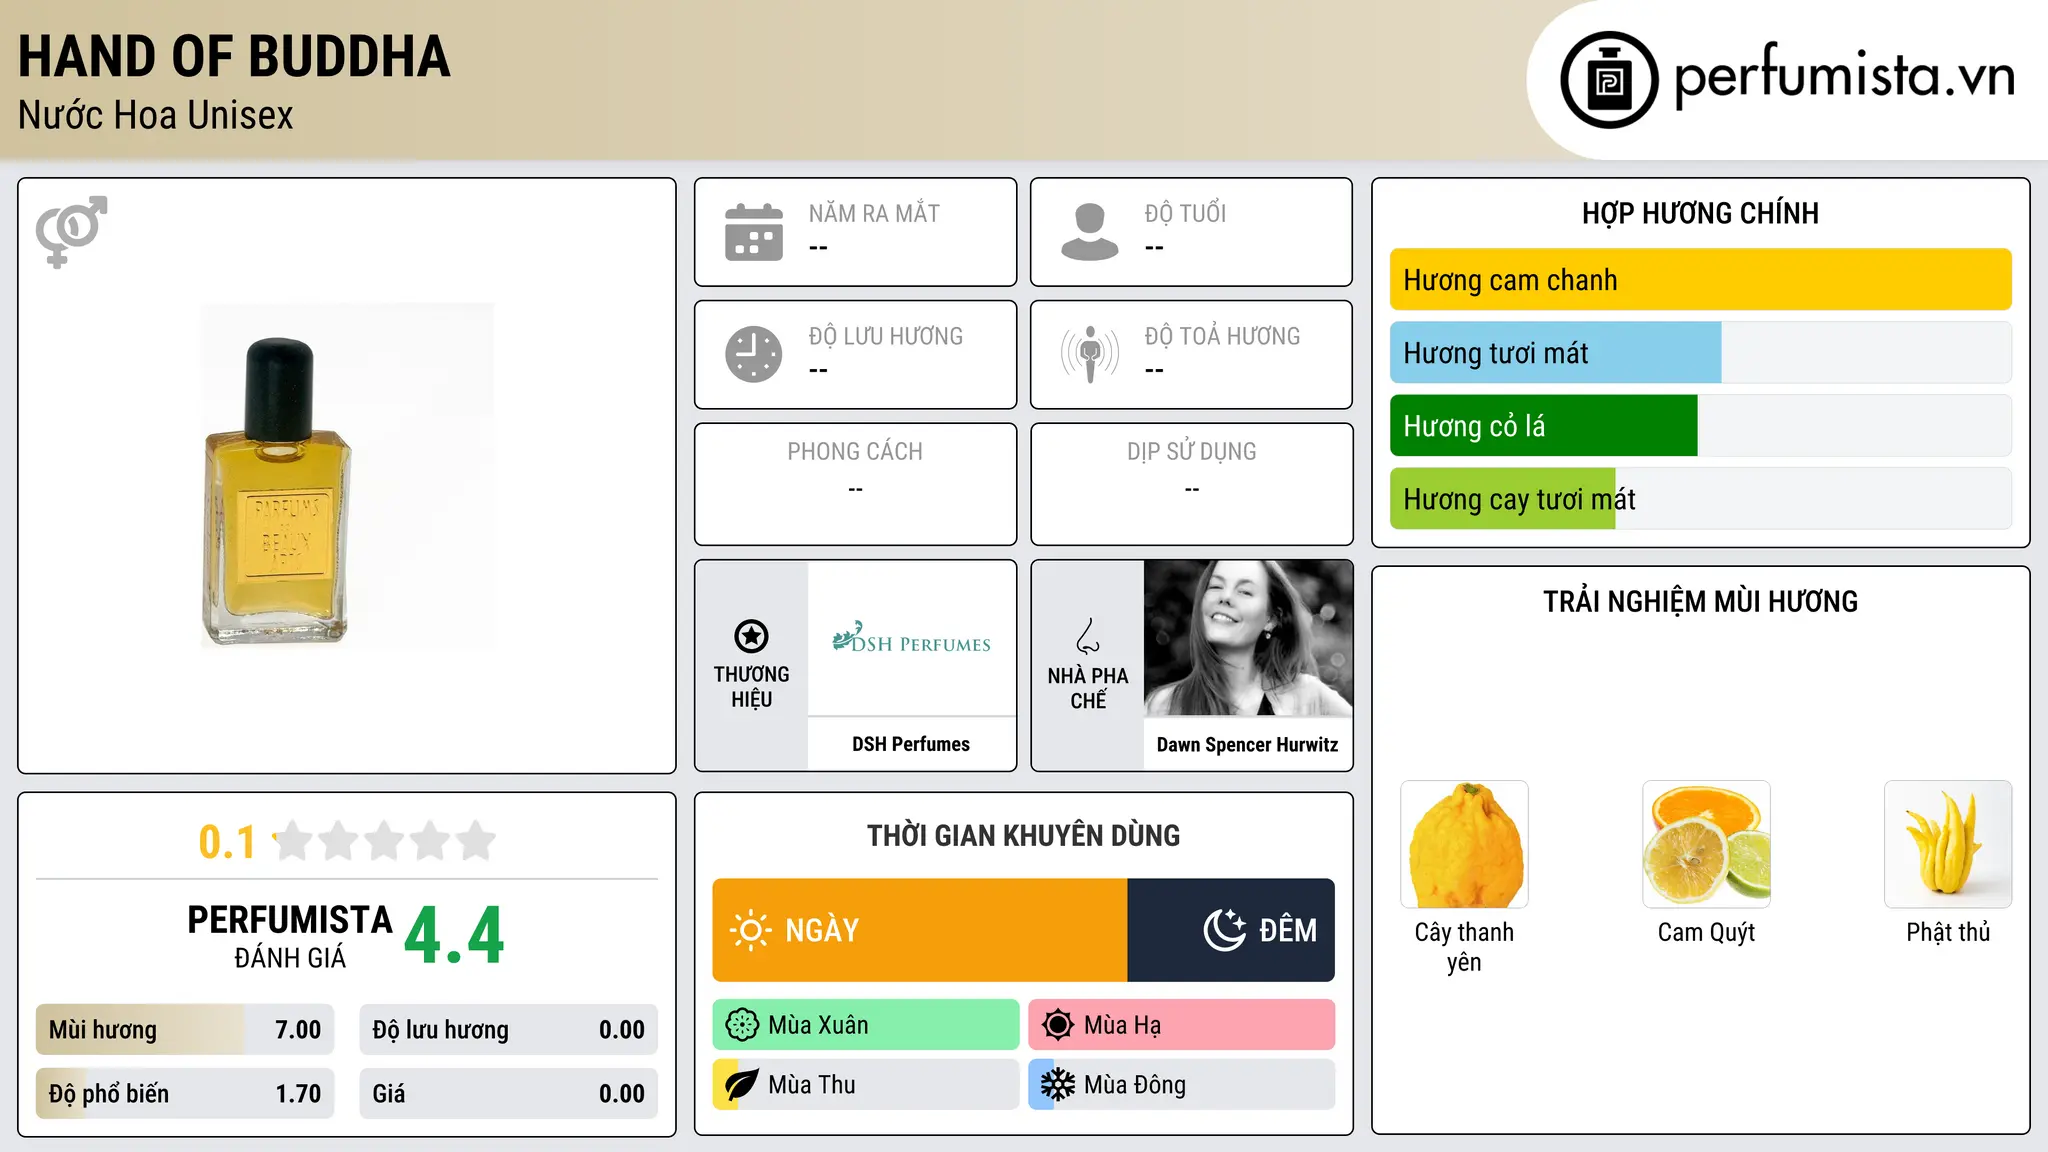2048x1152 pixels.
Task: Open the Hand of Buddha bottle image
Action: coord(347,476)
